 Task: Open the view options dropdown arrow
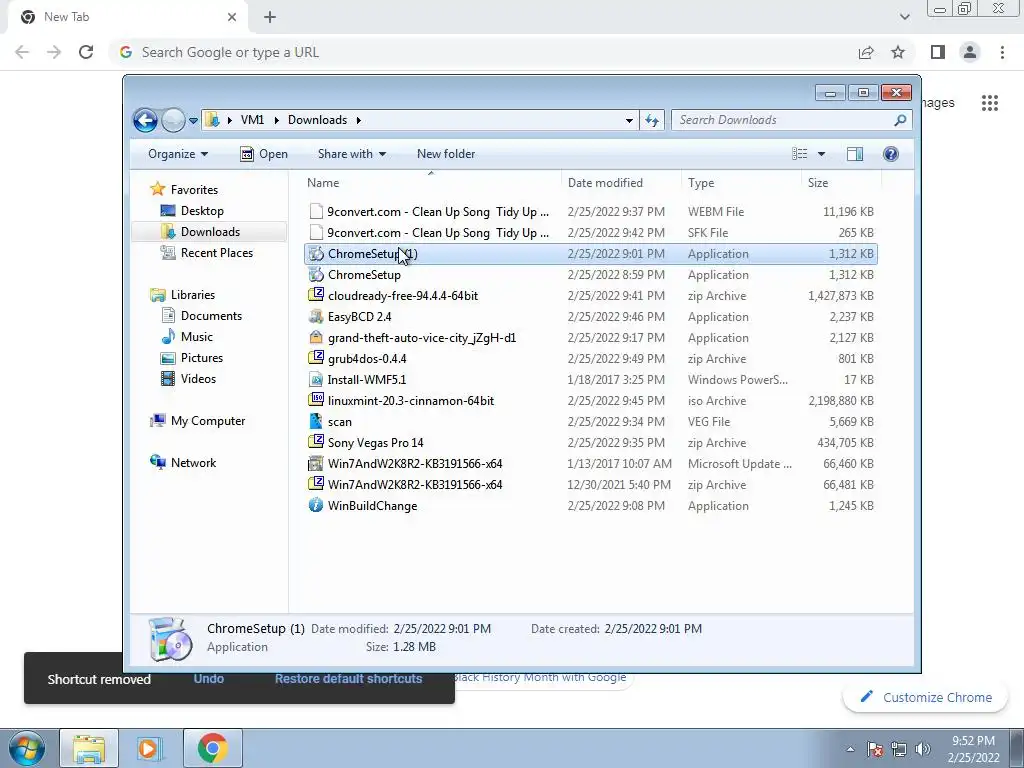[x=822, y=154]
